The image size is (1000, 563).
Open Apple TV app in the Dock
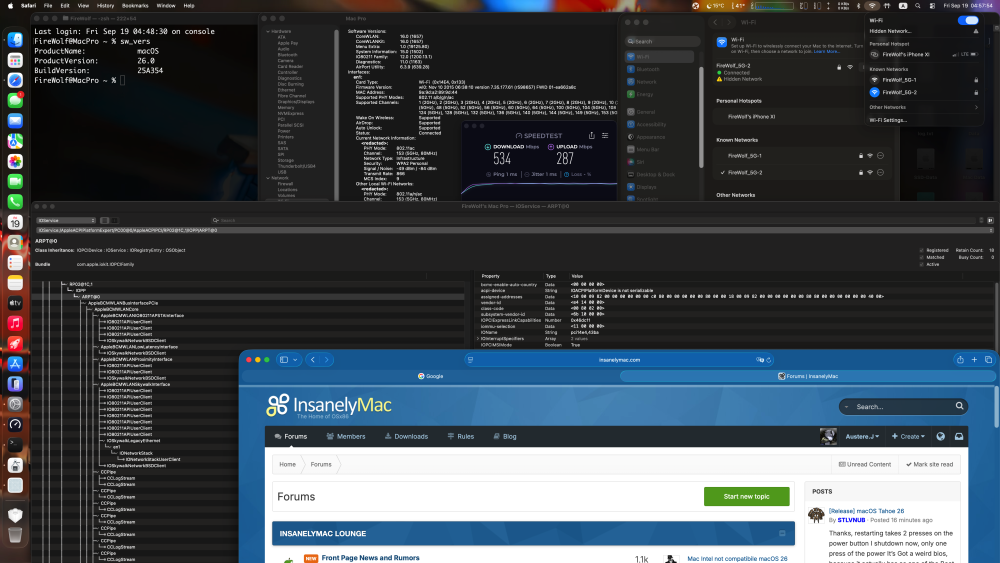coord(15,303)
